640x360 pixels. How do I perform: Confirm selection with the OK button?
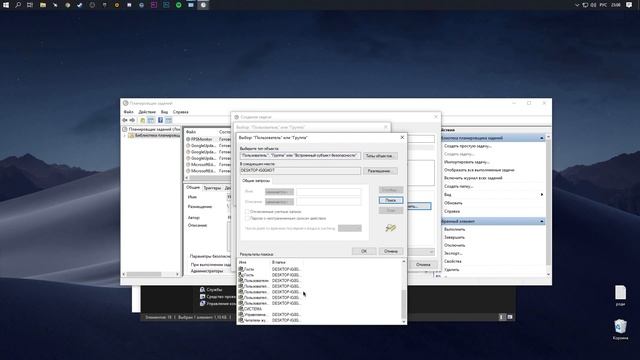[364, 251]
